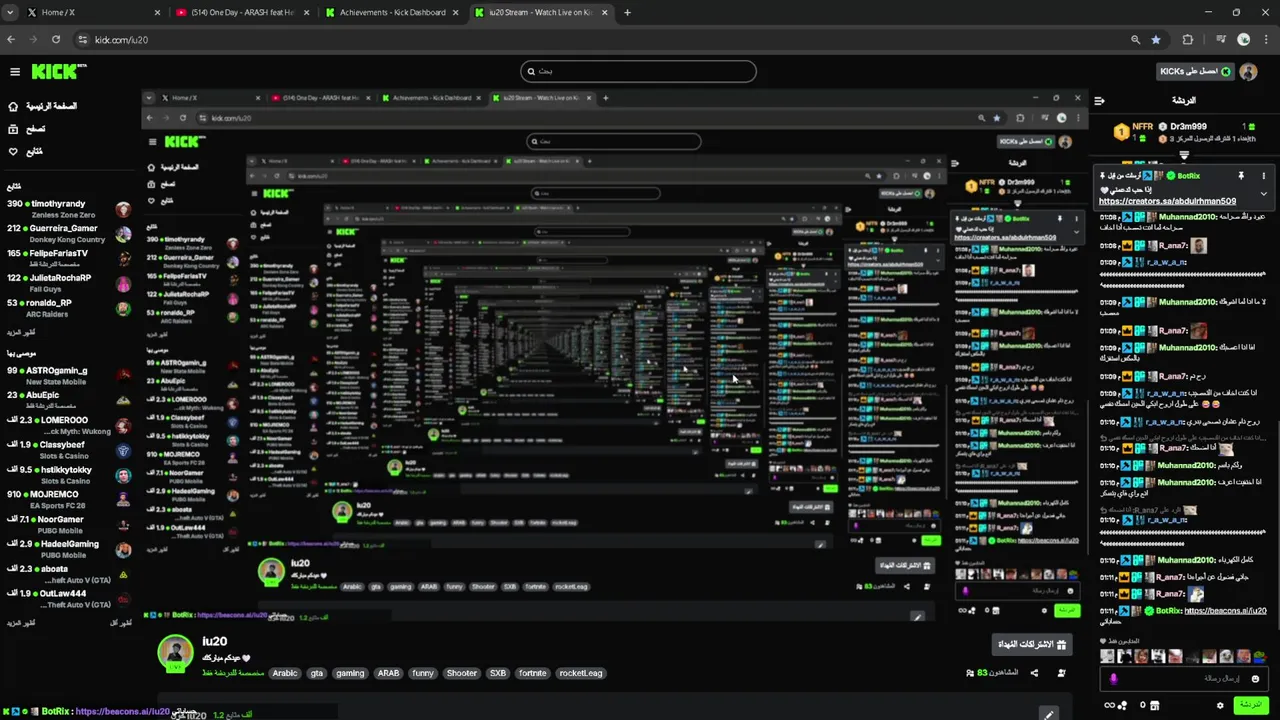Send the message with the green chat button
The height and width of the screenshot is (720, 1280).
(x=1250, y=705)
